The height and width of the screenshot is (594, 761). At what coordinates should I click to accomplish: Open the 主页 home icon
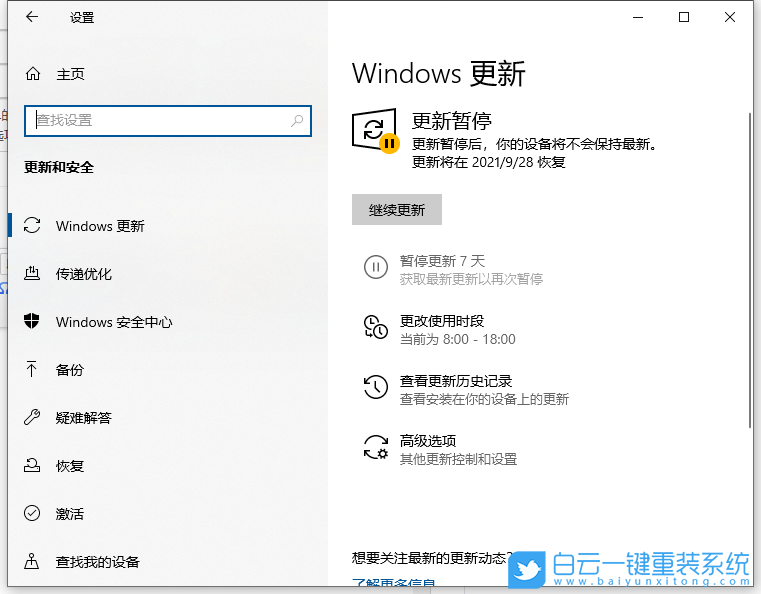[33, 74]
